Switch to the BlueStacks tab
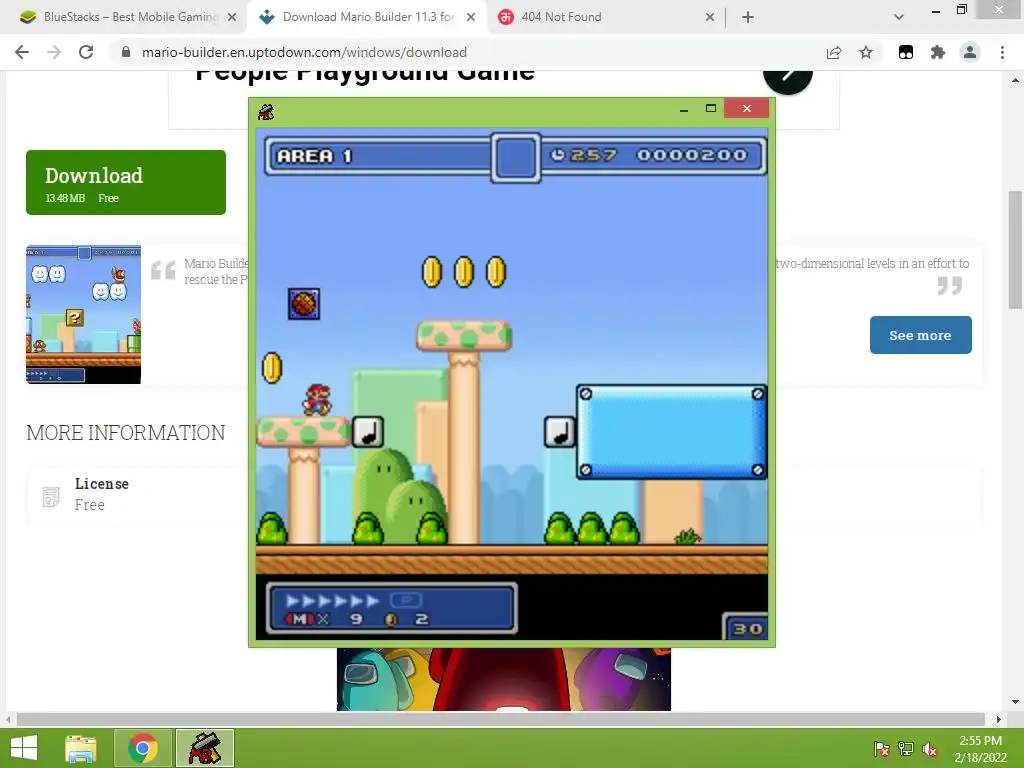The height and width of the screenshot is (768, 1024). (x=124, y=17)
